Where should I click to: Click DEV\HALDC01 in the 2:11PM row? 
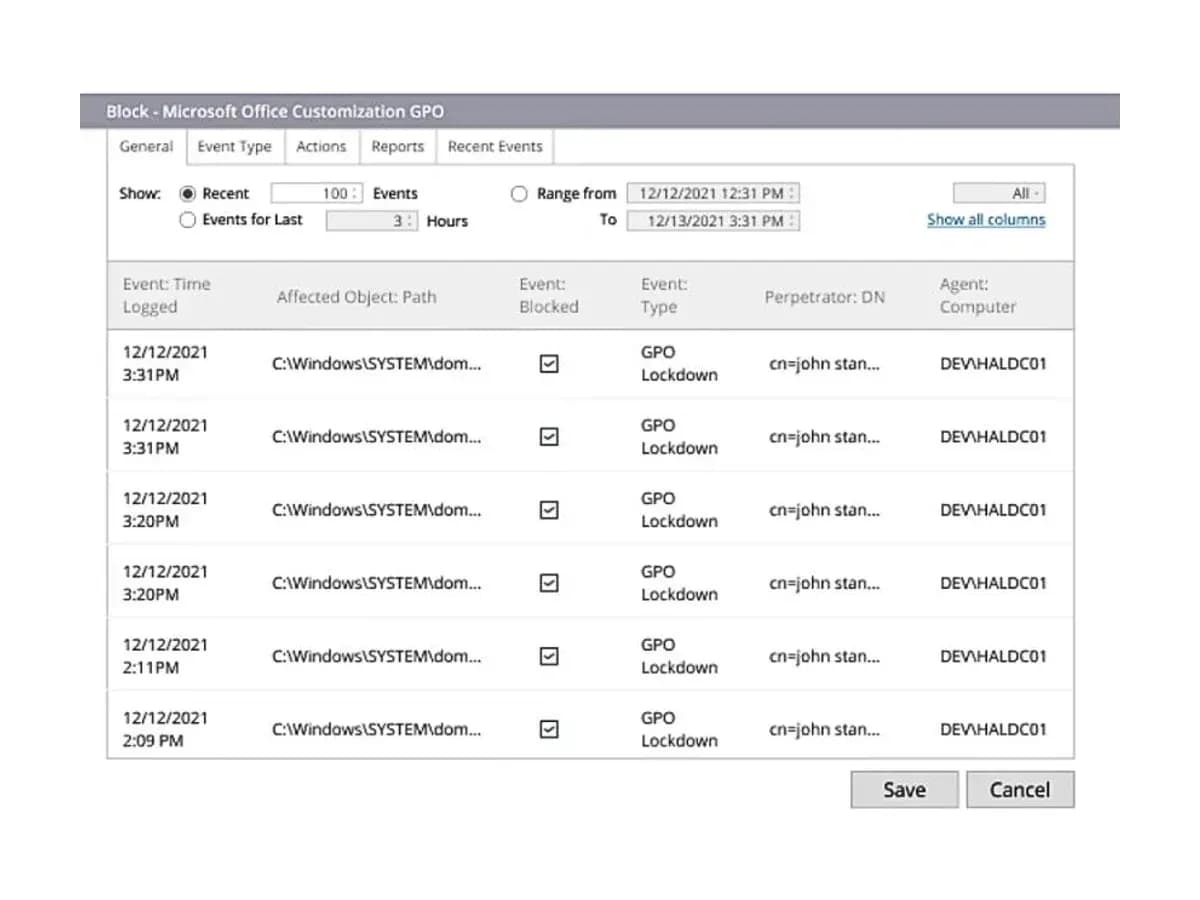coord(993,656)
